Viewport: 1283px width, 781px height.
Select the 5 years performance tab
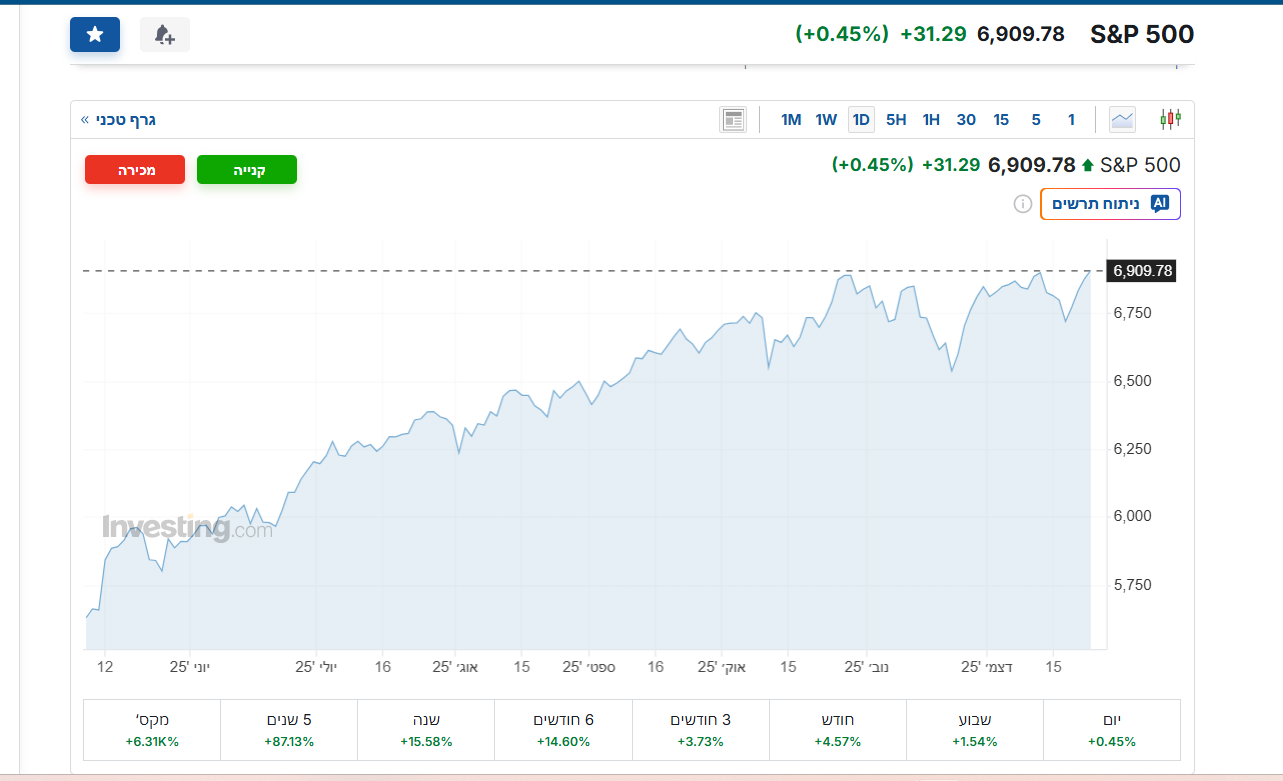pyautogui.click(x=289, y=730)
